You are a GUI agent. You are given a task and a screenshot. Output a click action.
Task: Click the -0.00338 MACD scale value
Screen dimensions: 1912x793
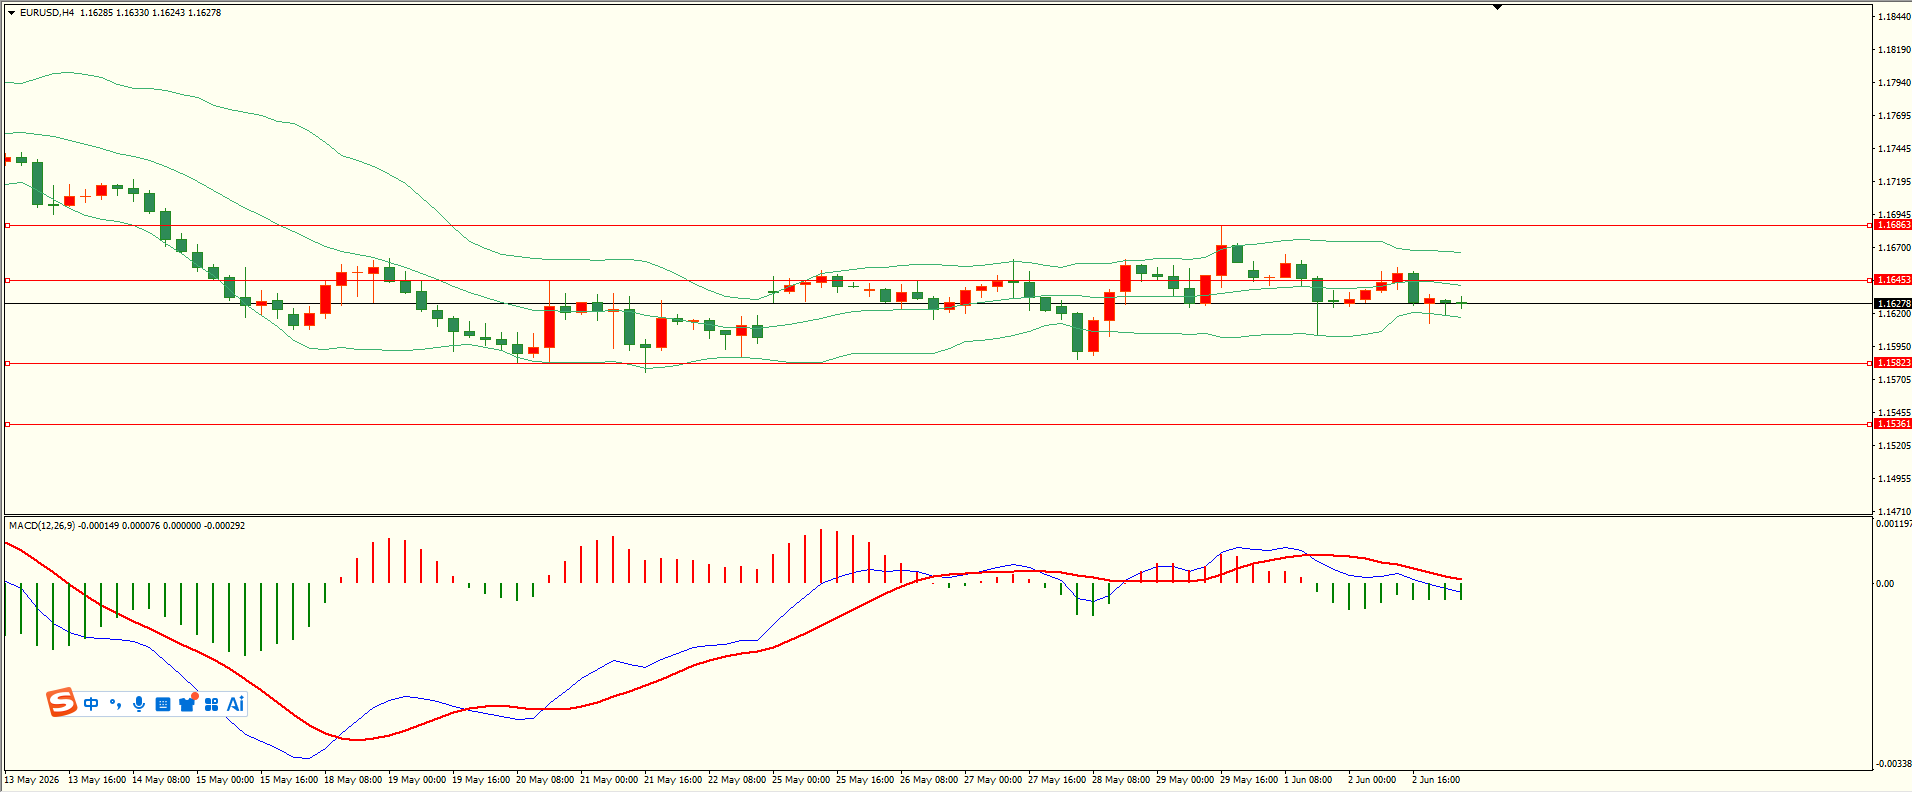pos(1893,764)
